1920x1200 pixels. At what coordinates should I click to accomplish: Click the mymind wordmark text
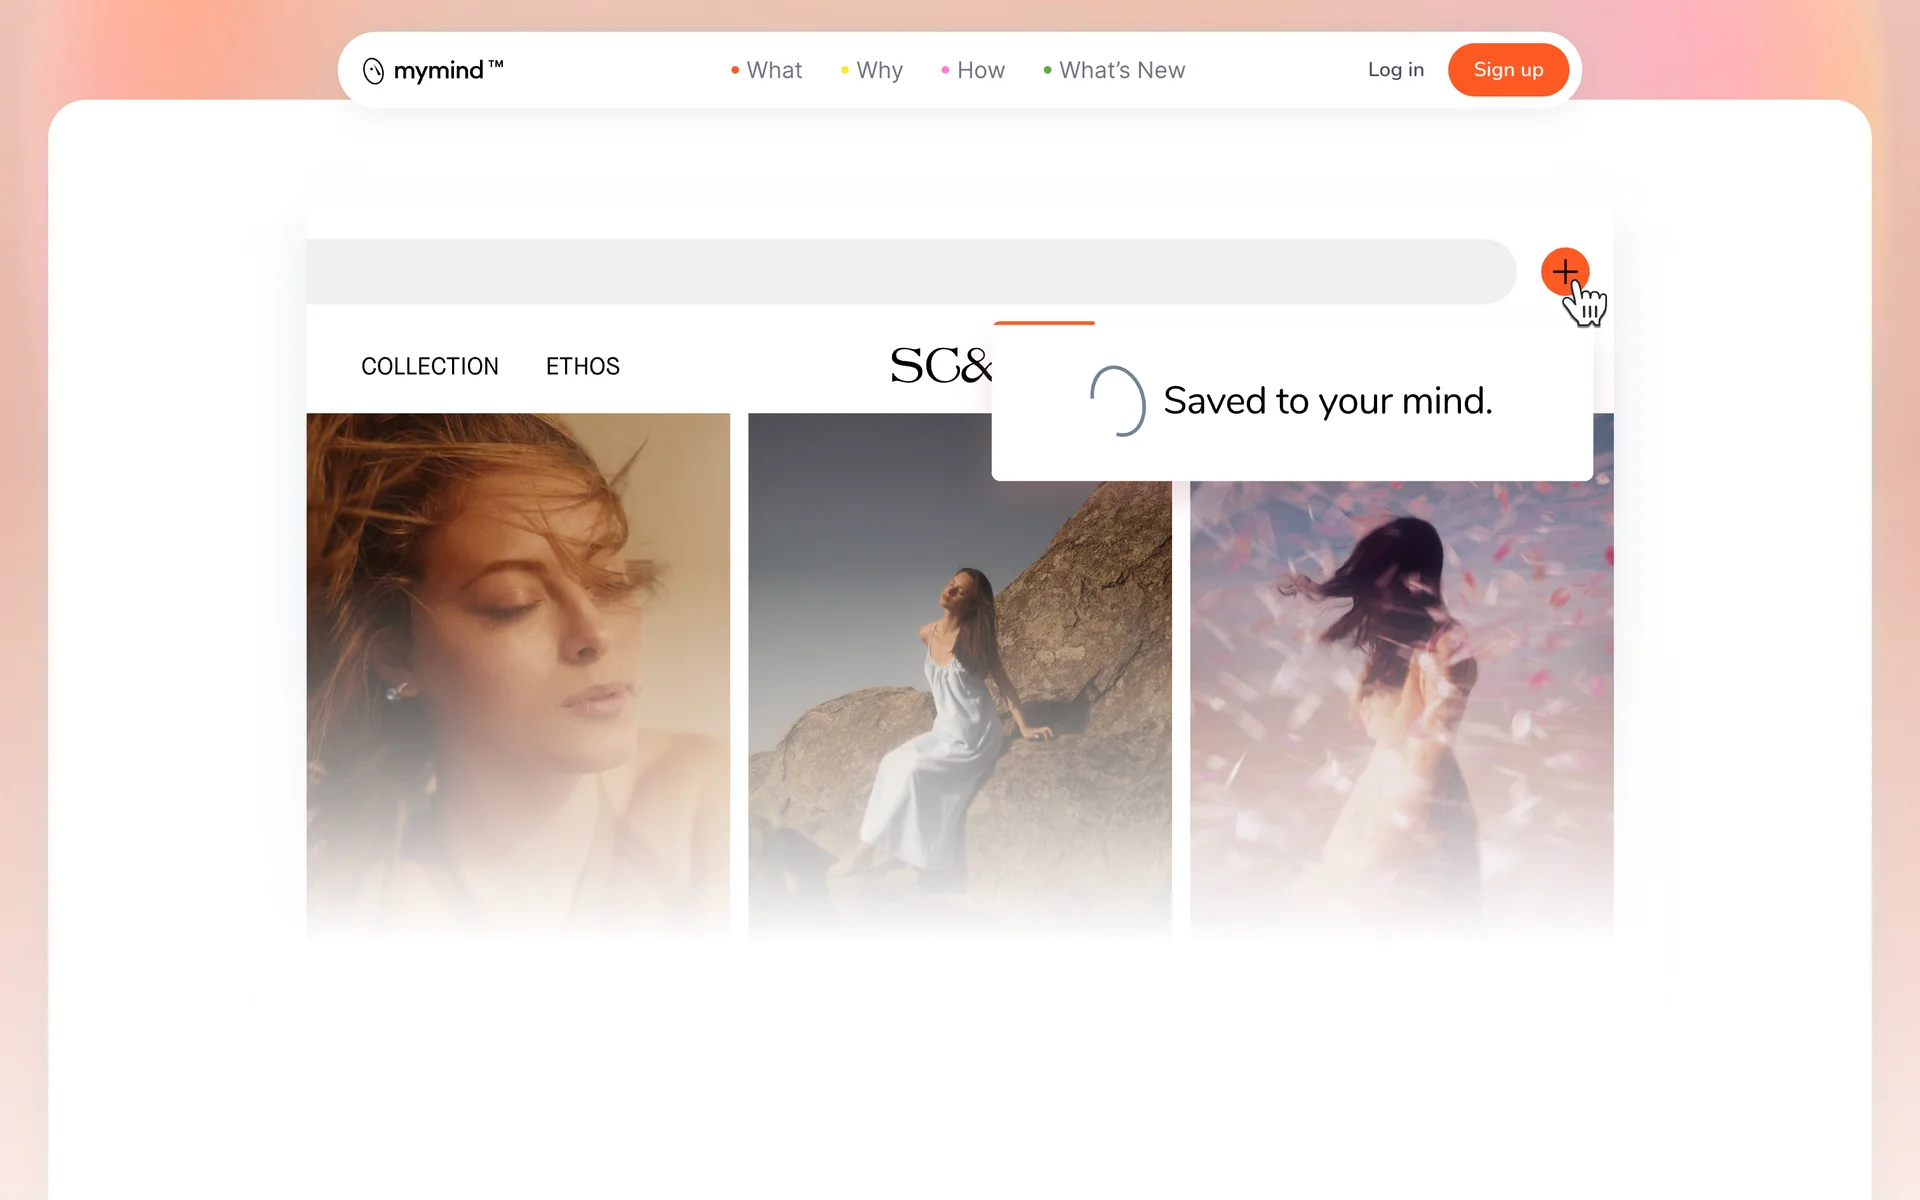point(440,71)
